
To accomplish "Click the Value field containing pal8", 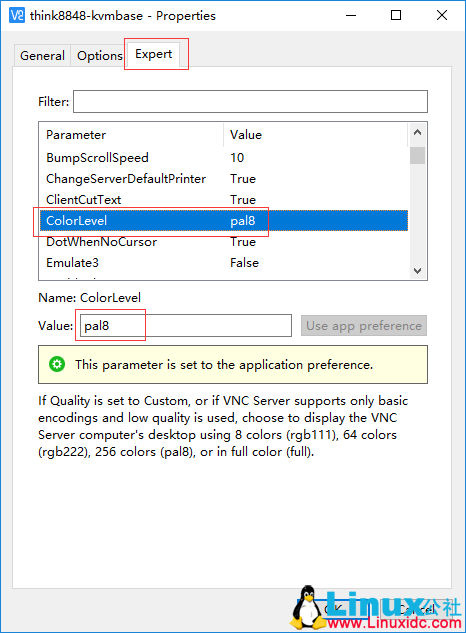I will pyautogui.click(x=186, y=325).
